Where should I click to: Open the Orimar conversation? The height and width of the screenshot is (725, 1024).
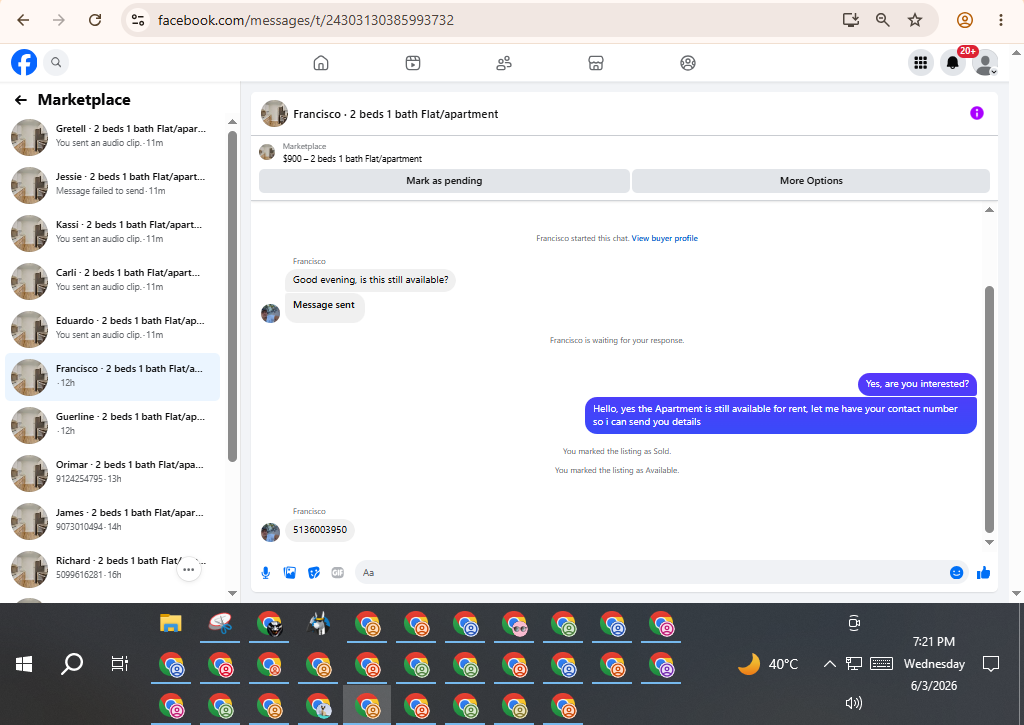tap(112, 473)
